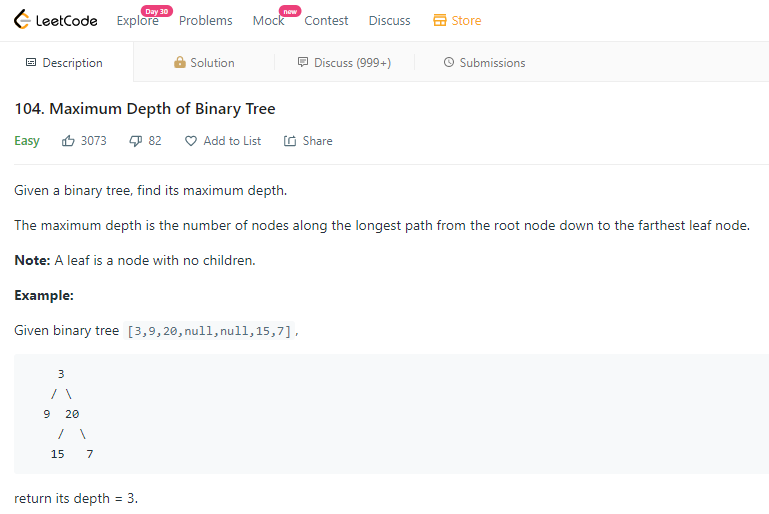Click the clock icon beside Submissions
The height and width of the screenshot is (514, 769).
pos(449,62)
